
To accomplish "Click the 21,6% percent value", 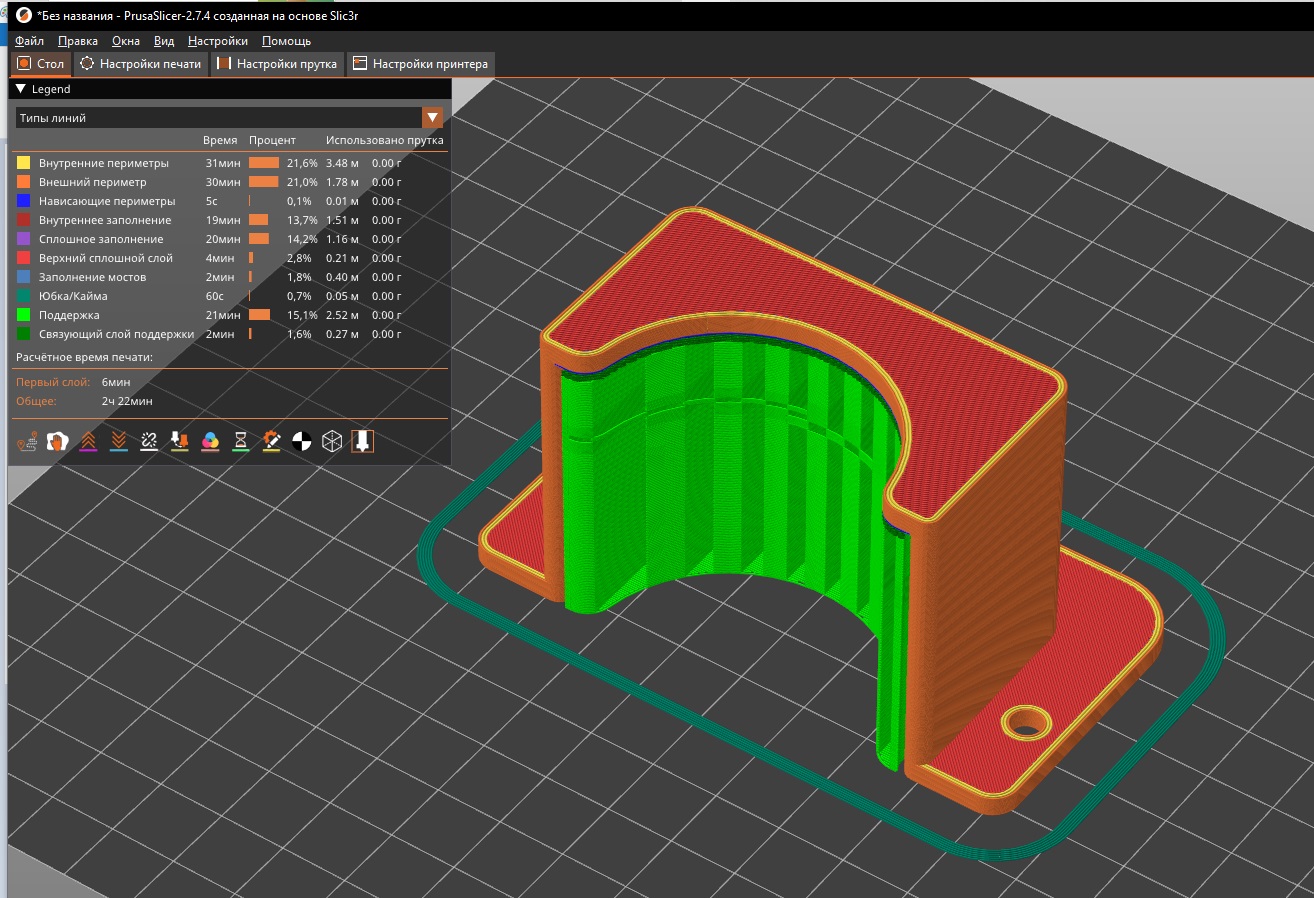I will pos(302,163).
